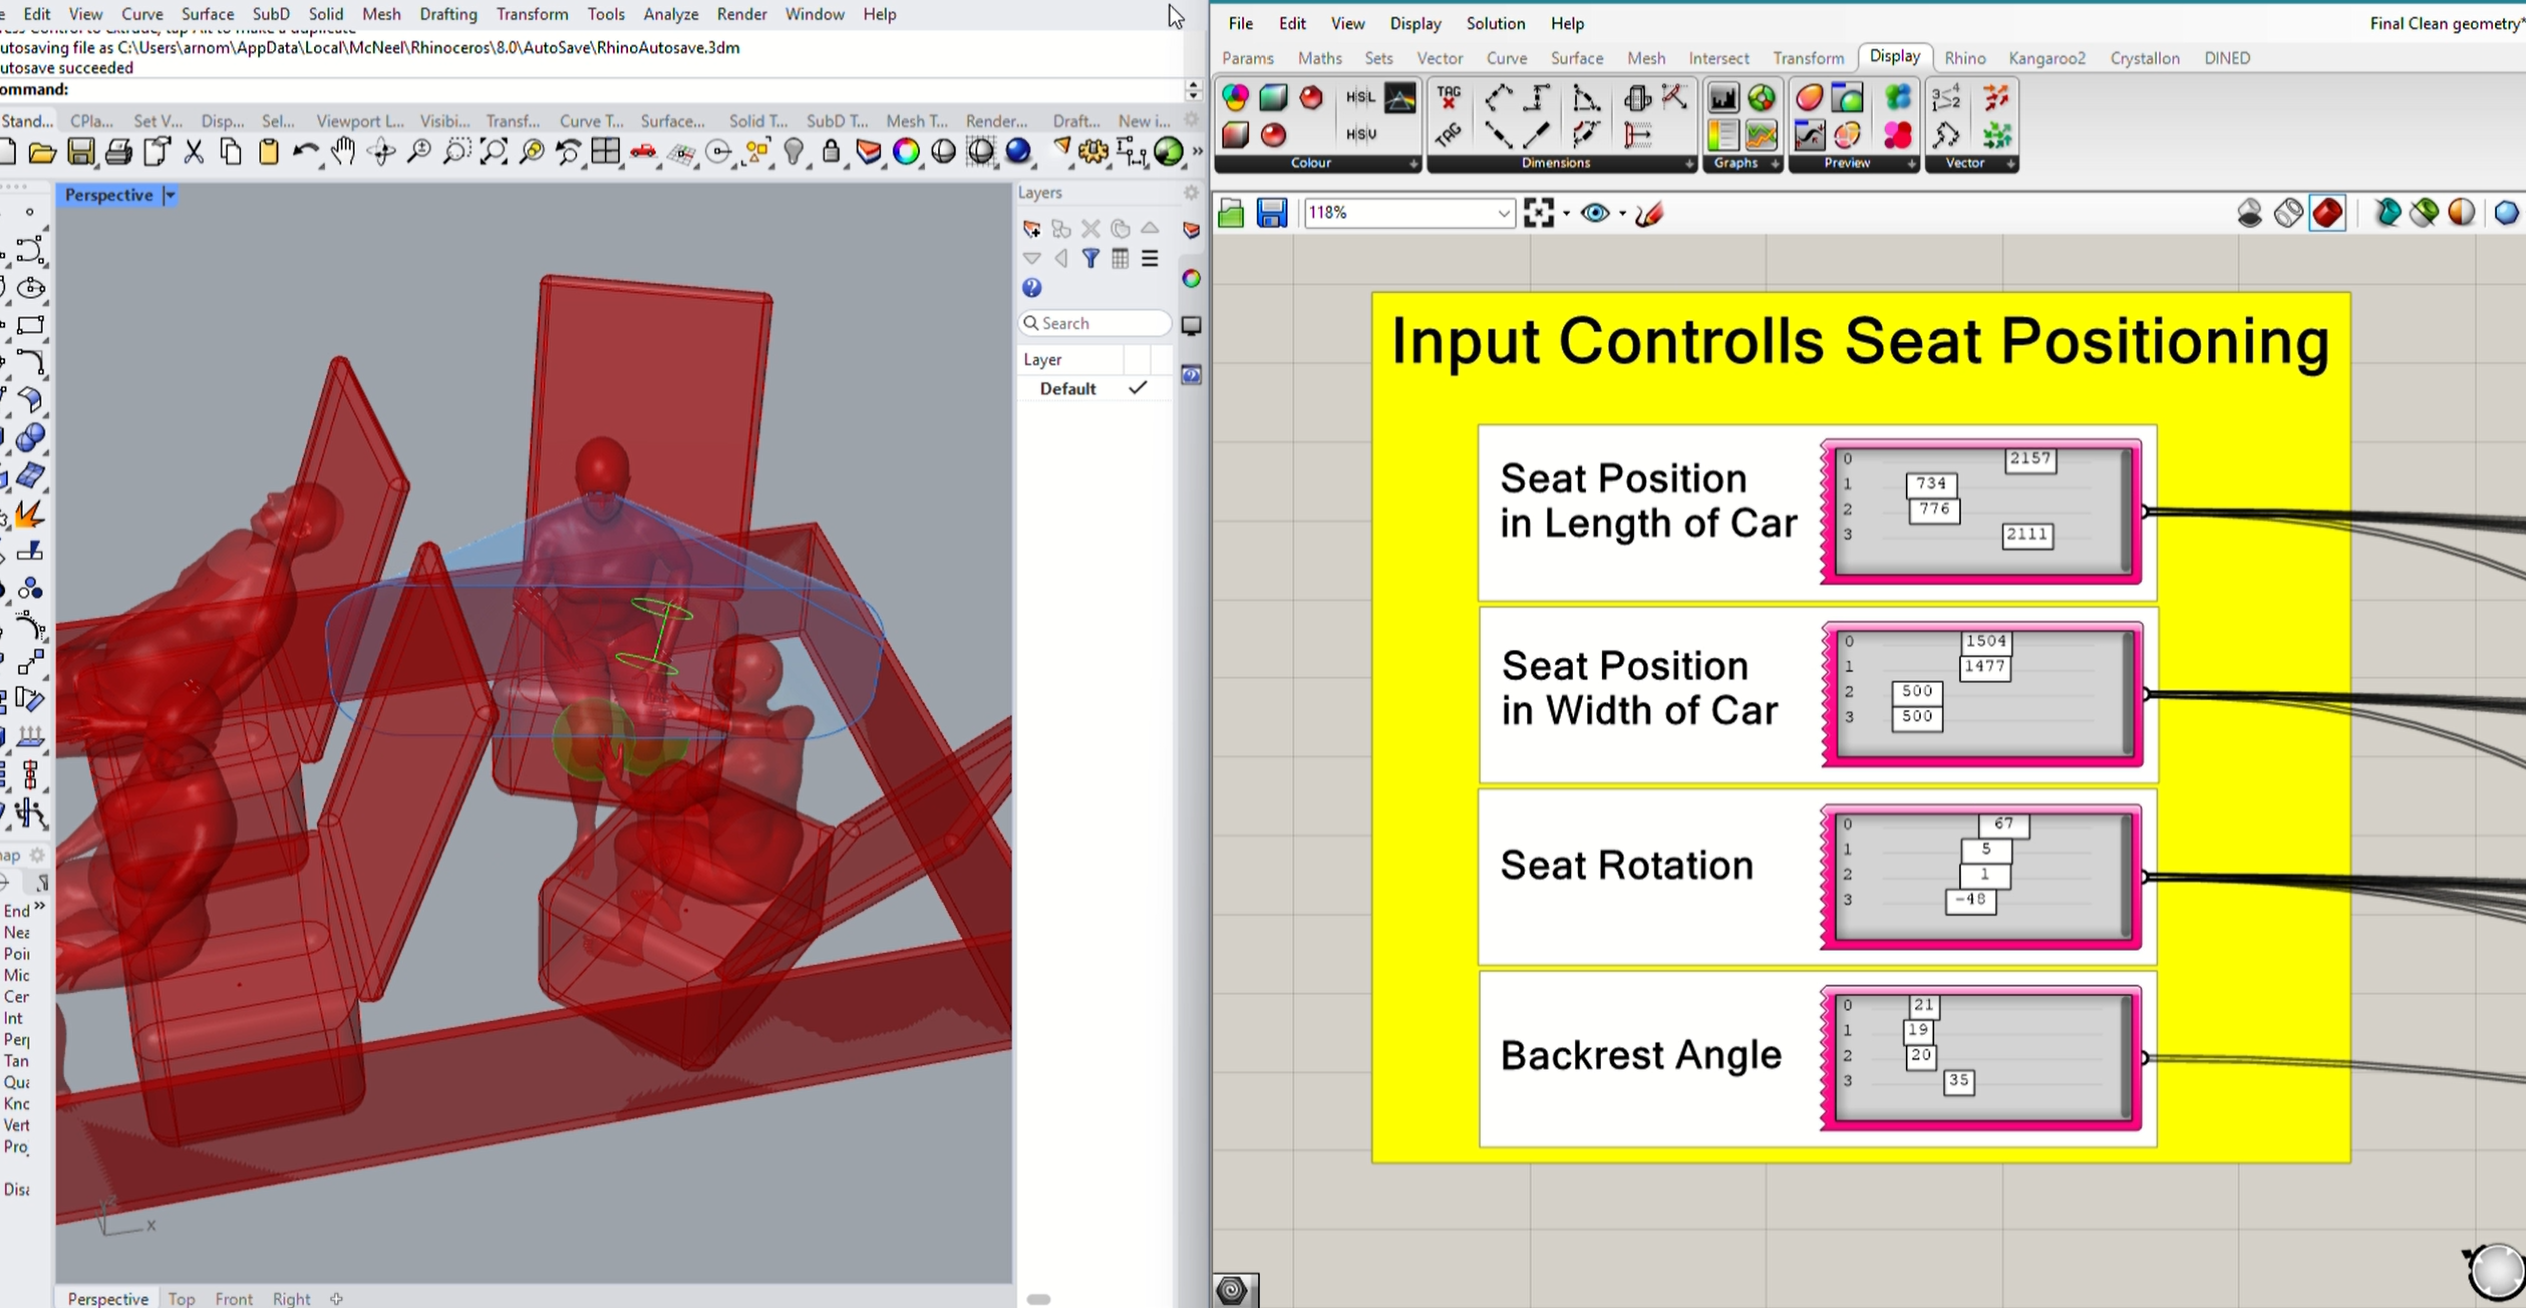Expand the Vector component panel
Image resolution: width=2526 pixels, height=1308 pixels.
tap(2011, 164)
